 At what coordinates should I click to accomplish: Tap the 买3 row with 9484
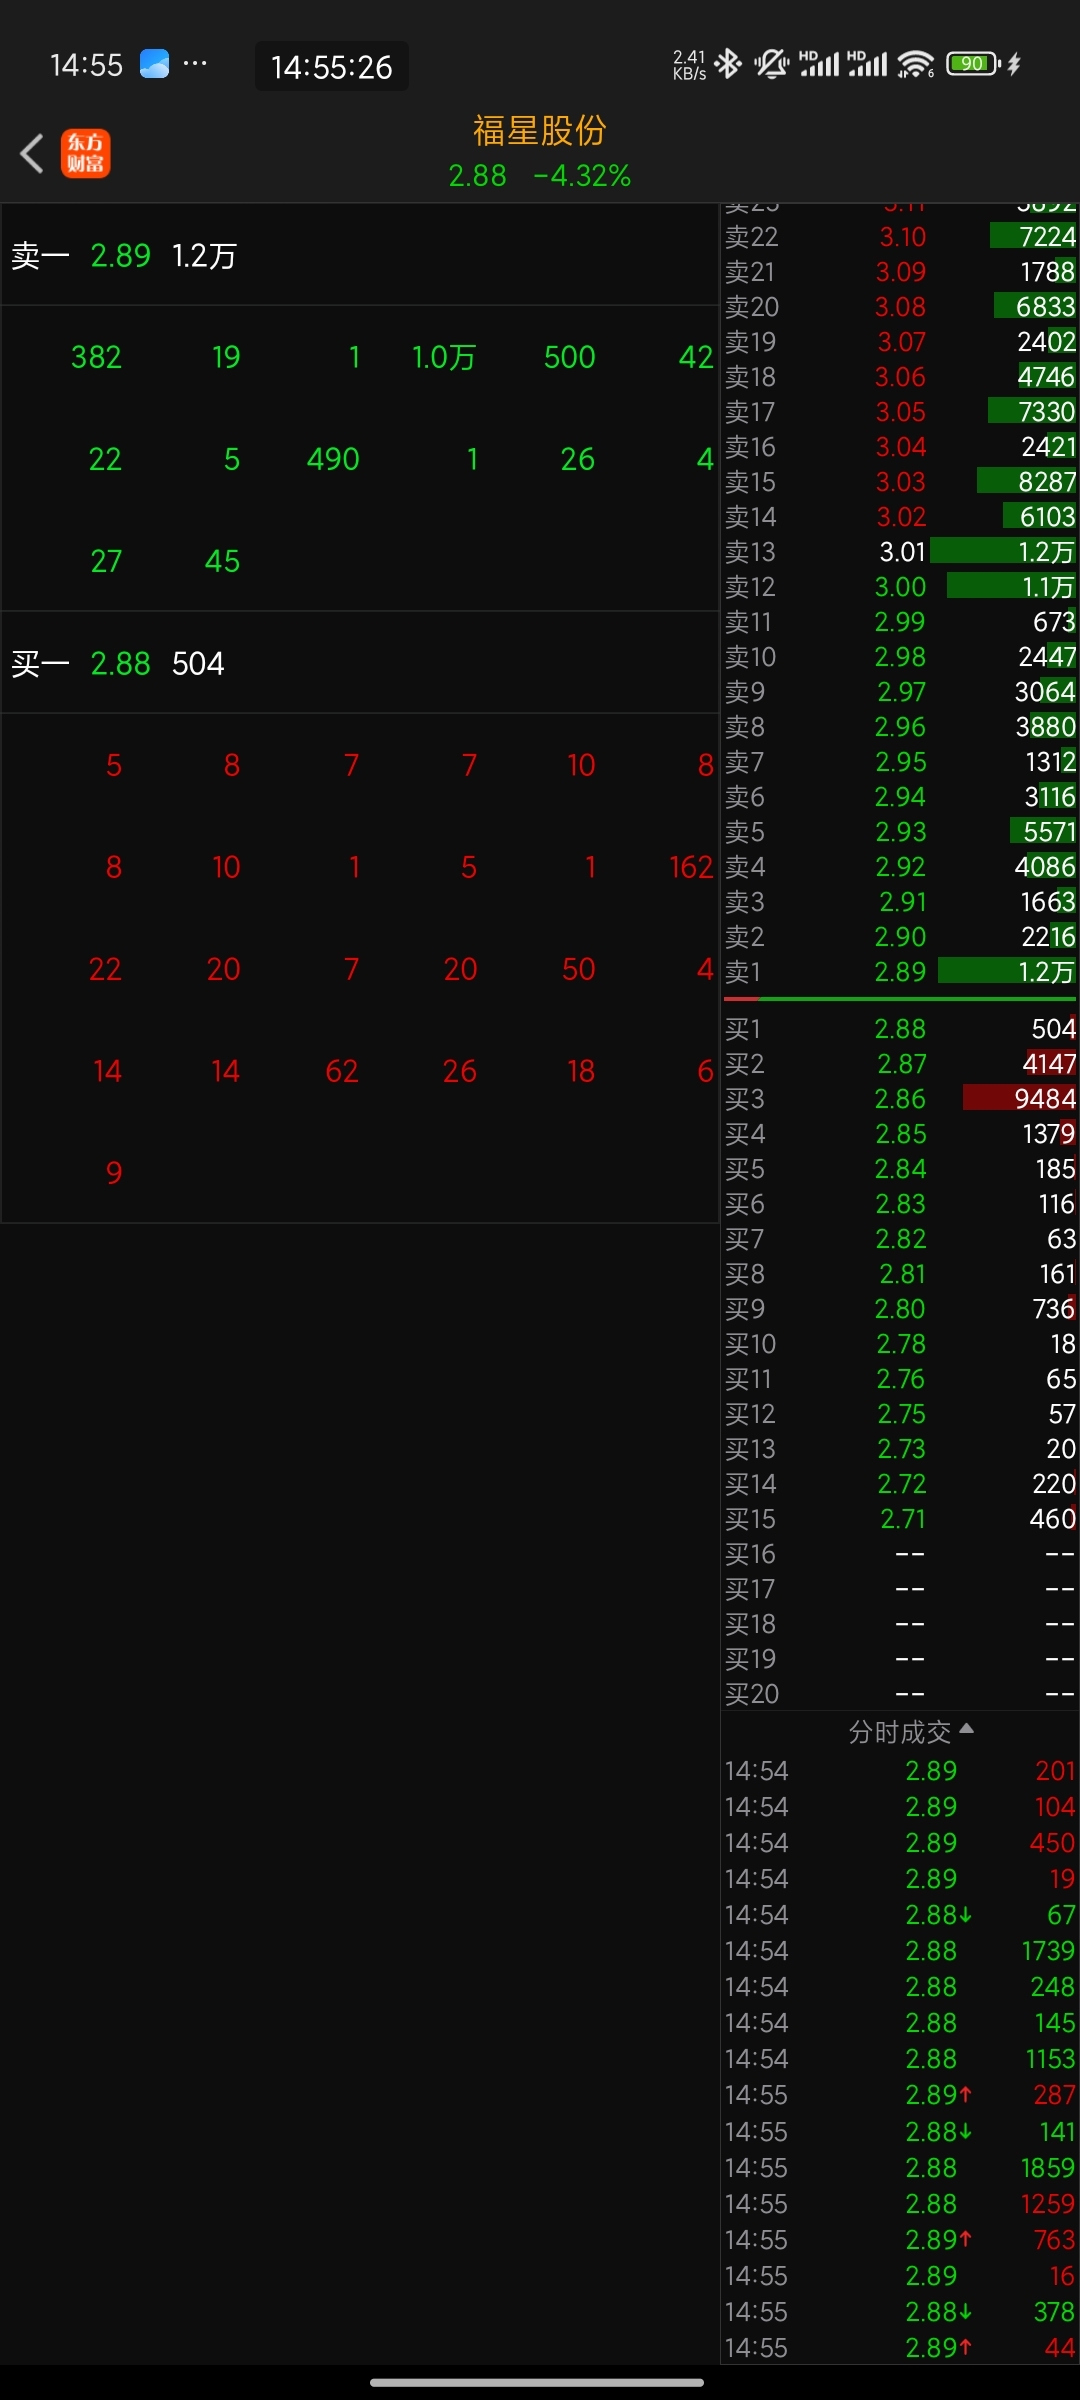tap(900, 1099)
